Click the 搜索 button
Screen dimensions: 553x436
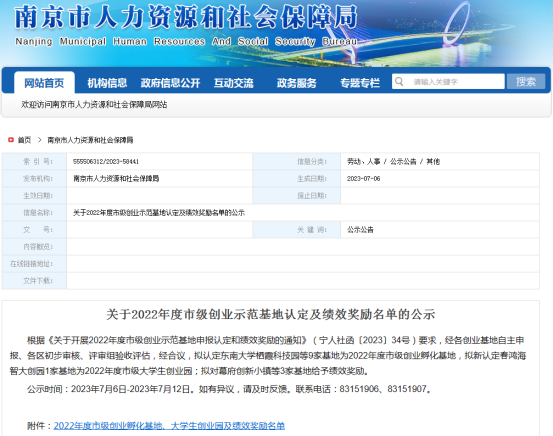tap(526, 81)
